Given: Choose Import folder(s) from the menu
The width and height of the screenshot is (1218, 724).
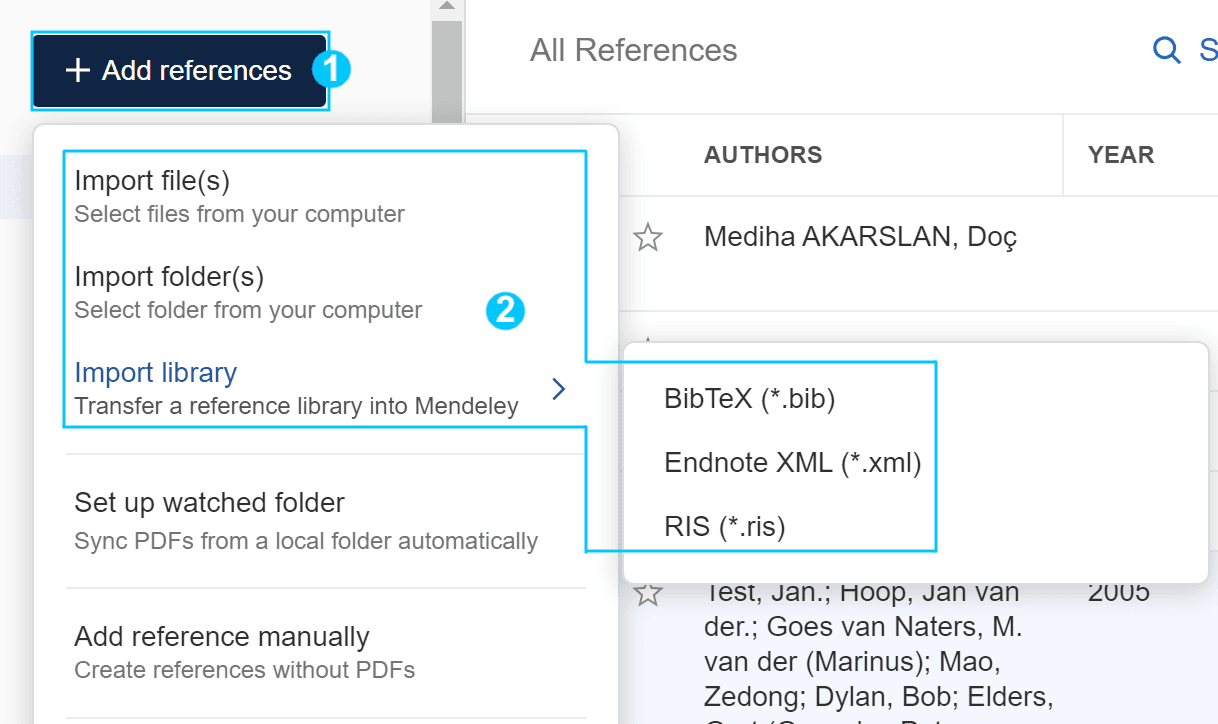Looking at the screenshot, I should [x=324, y=292].
